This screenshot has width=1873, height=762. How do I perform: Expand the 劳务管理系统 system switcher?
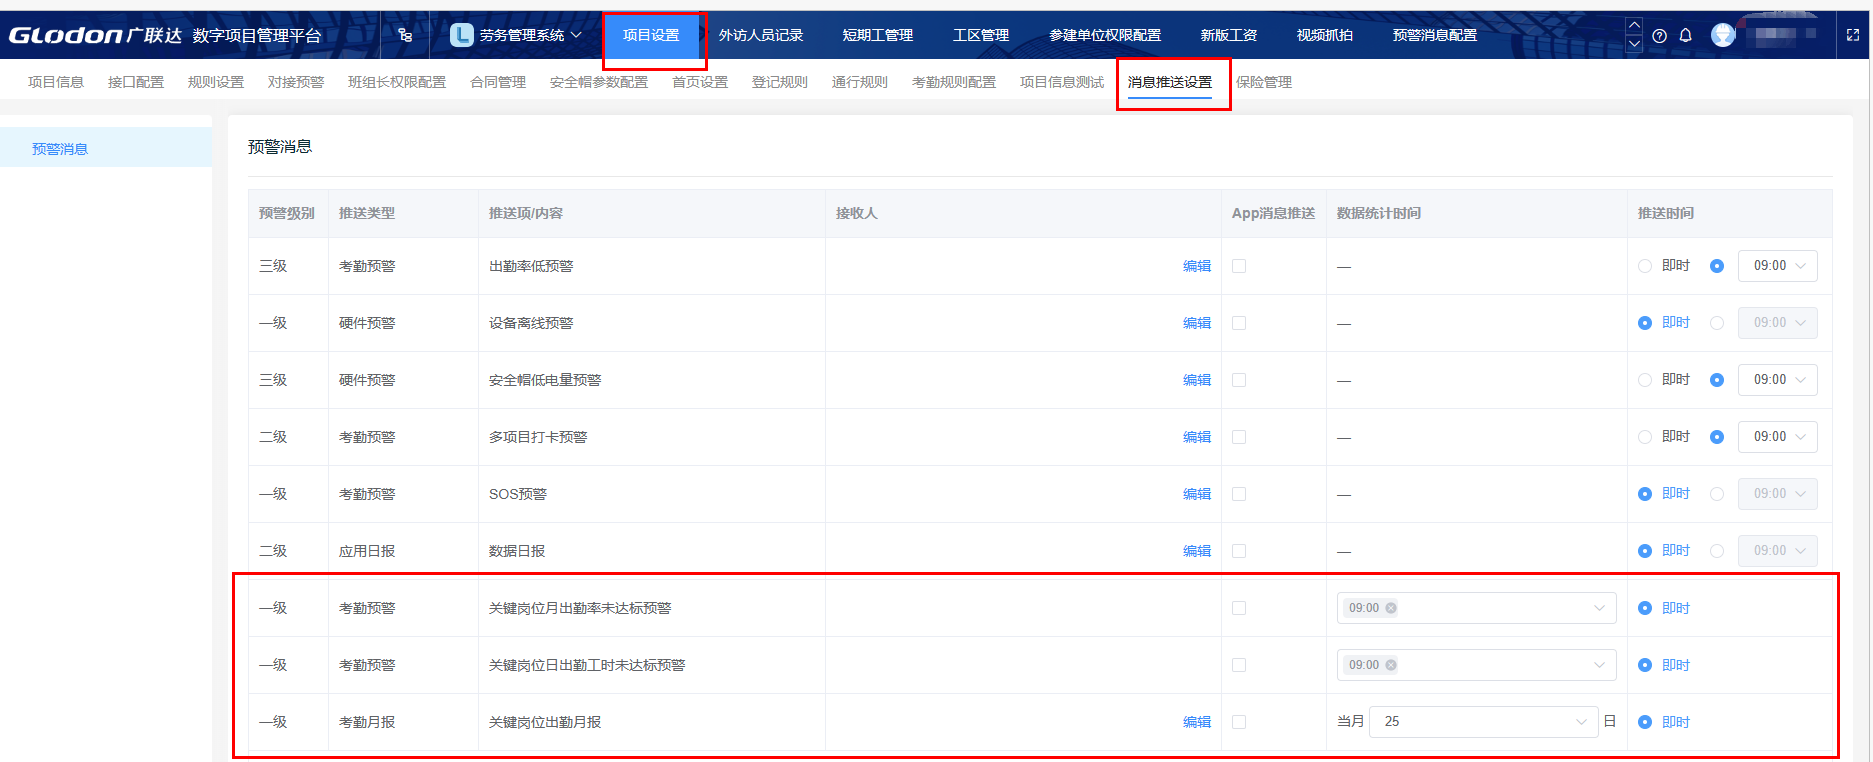(576, 35)
